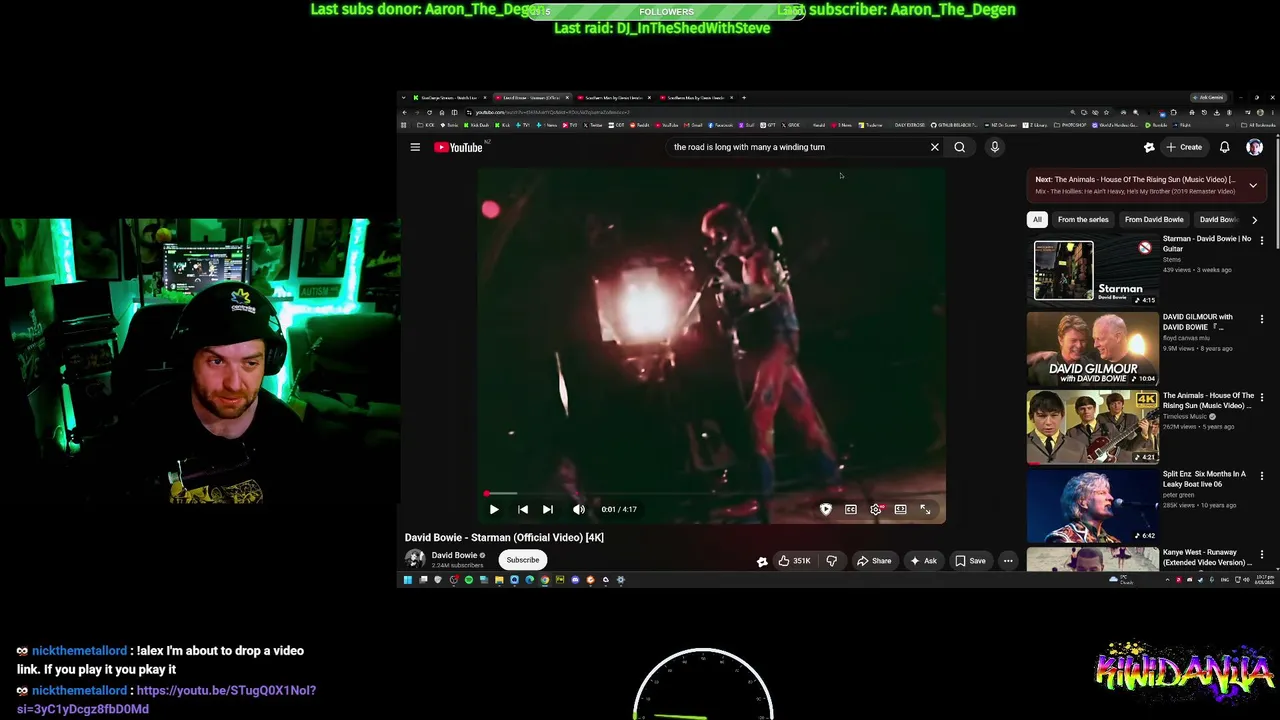Open the Windows Start menu
Viewport: 1280px width, 720px height.
tap(407, 580)
